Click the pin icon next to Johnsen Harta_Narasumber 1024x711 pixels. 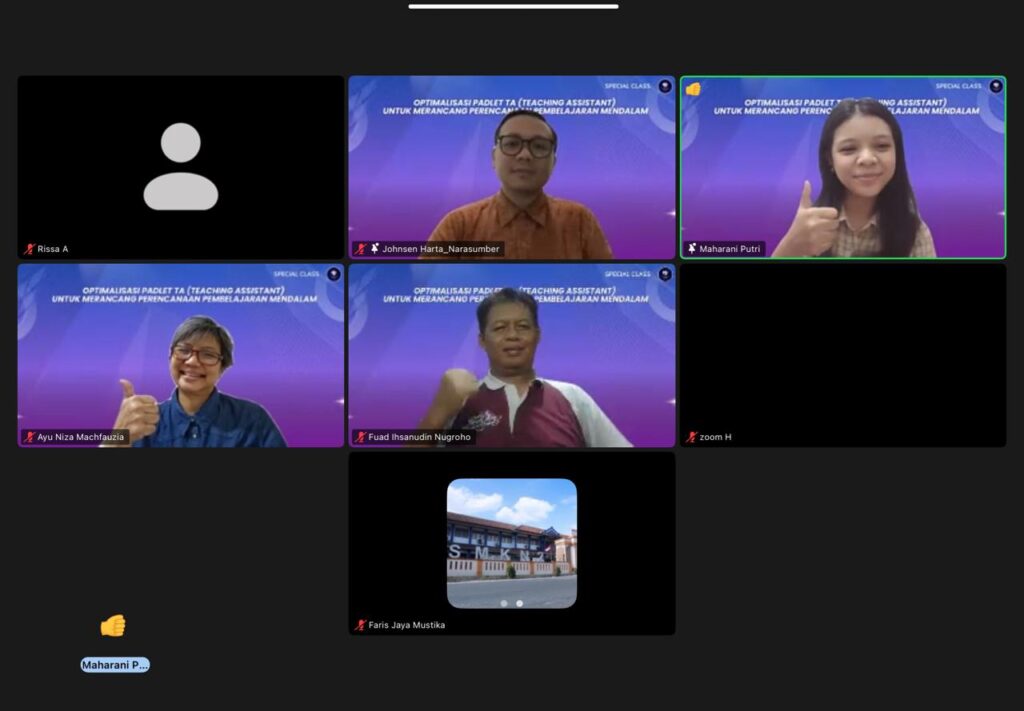tap(374, 249)
